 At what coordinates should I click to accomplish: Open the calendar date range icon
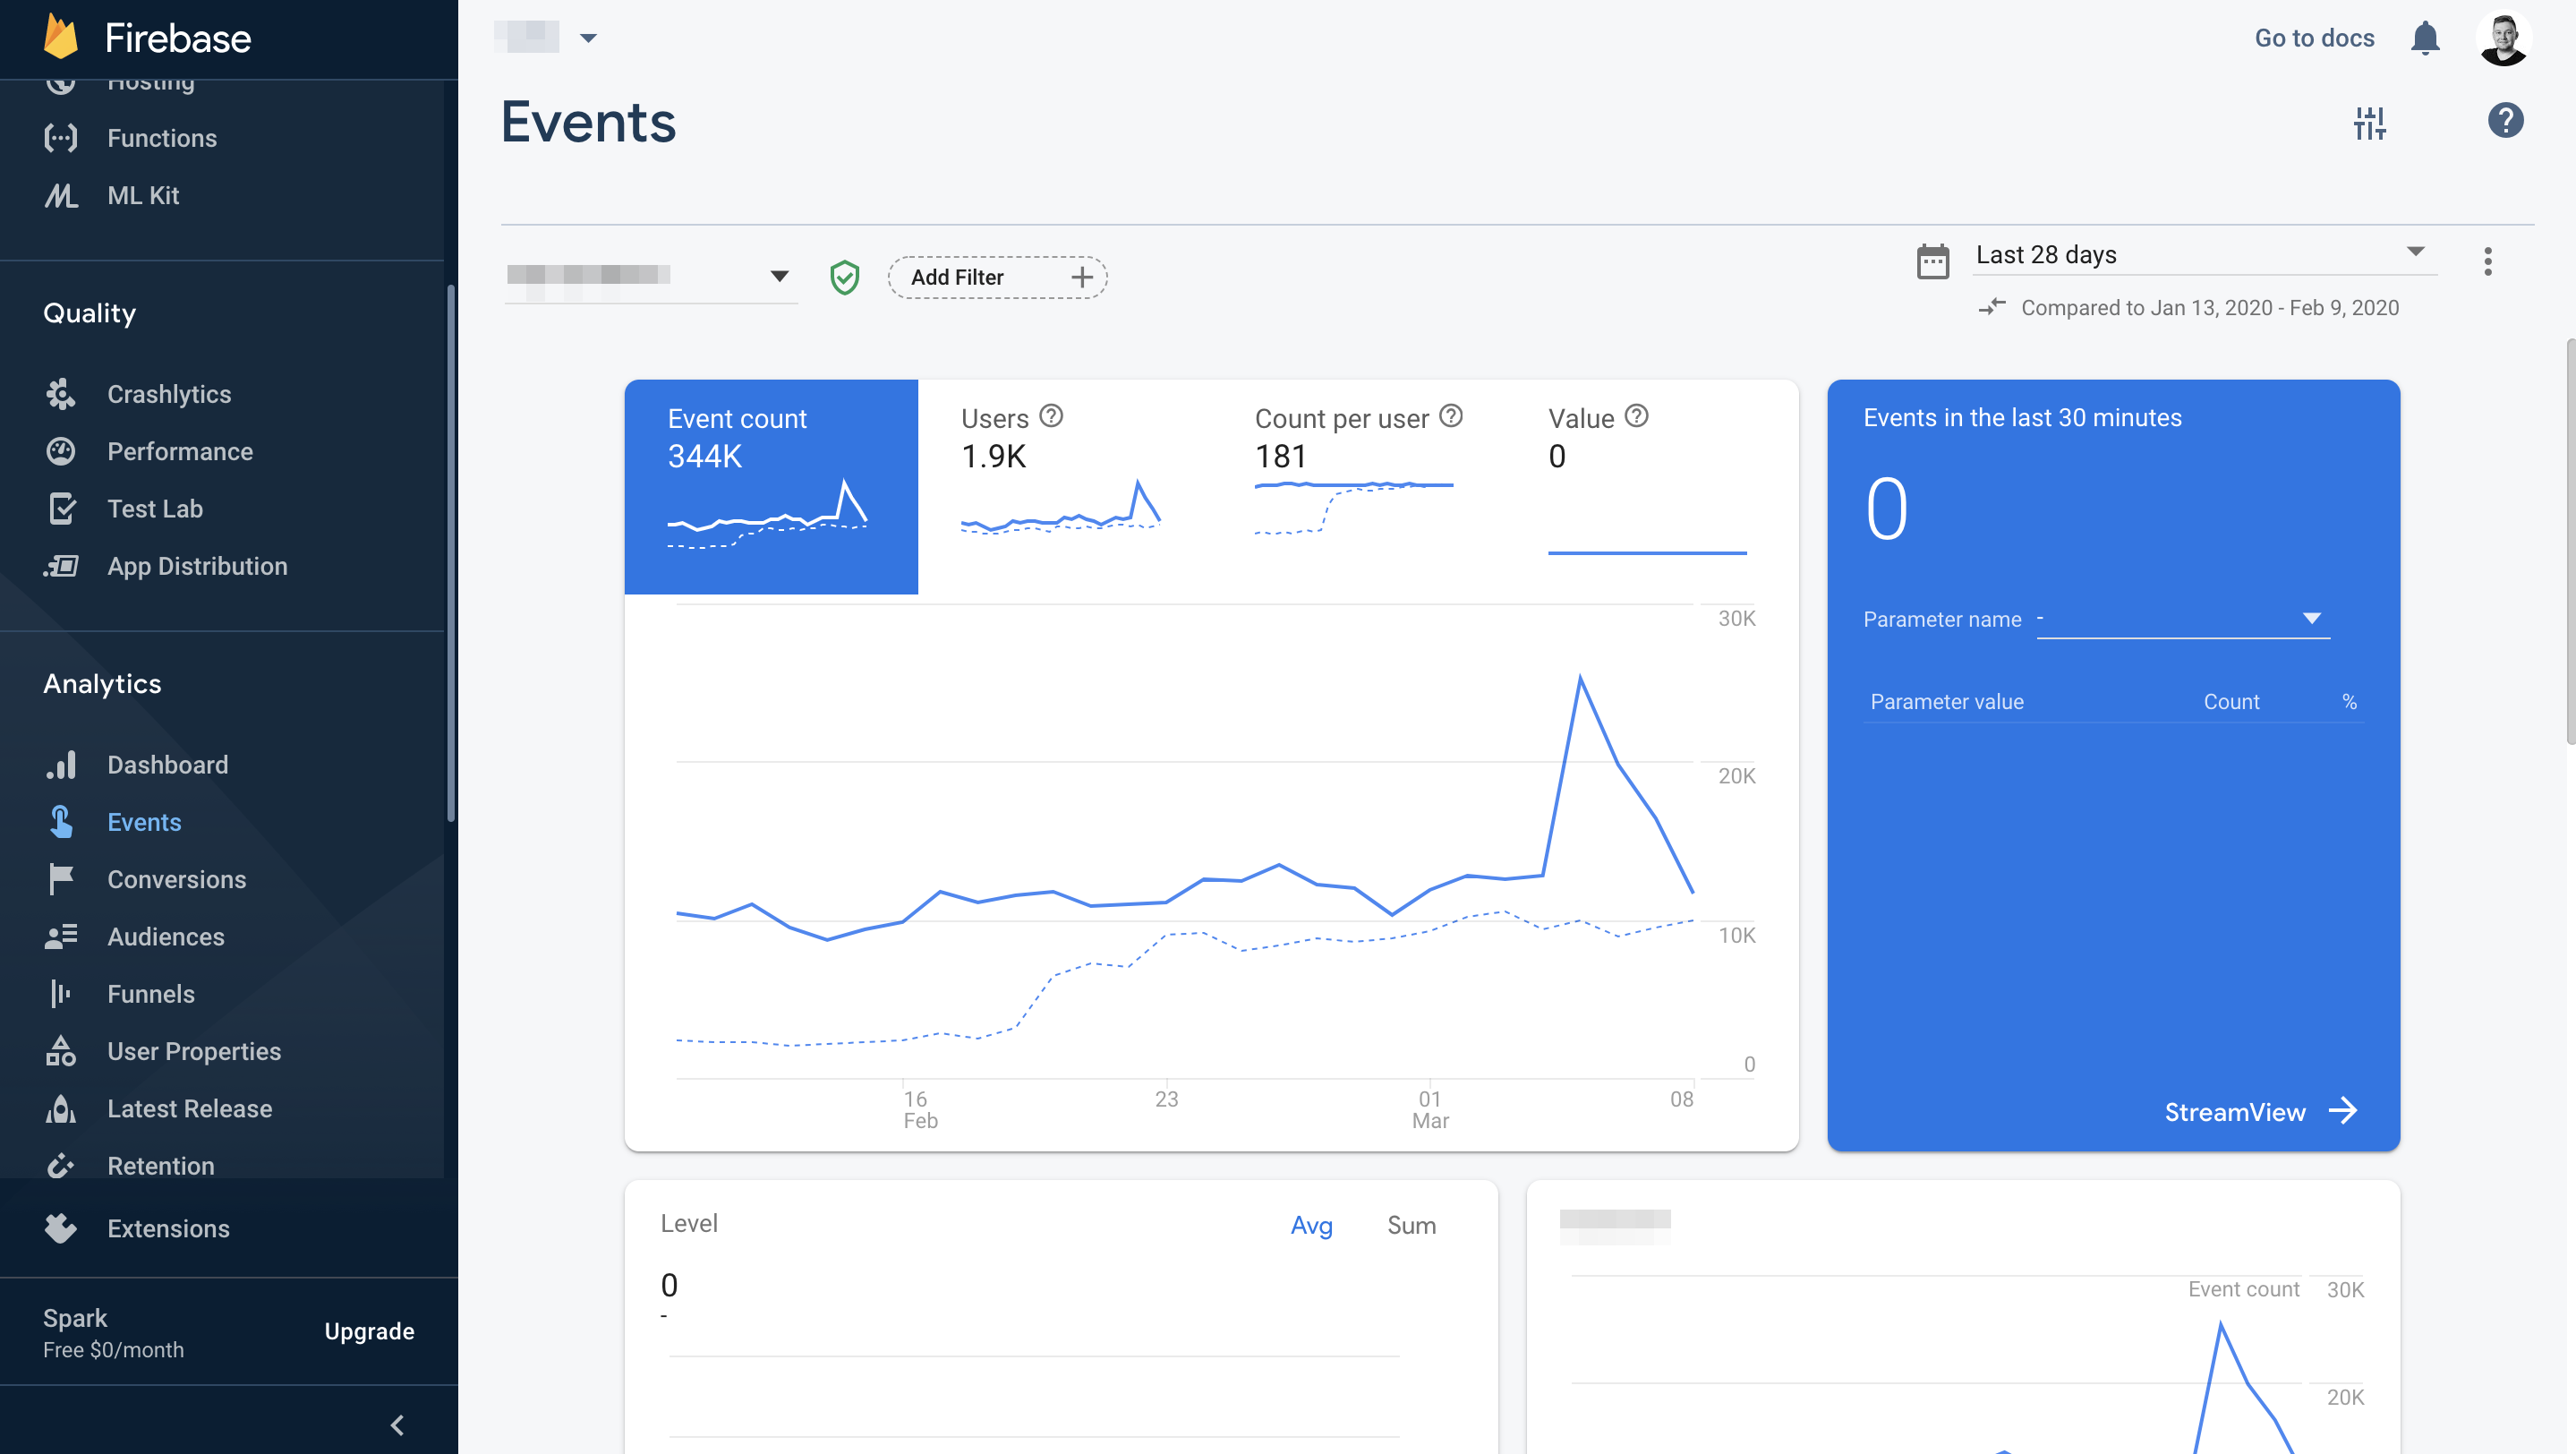[1932, 261]
